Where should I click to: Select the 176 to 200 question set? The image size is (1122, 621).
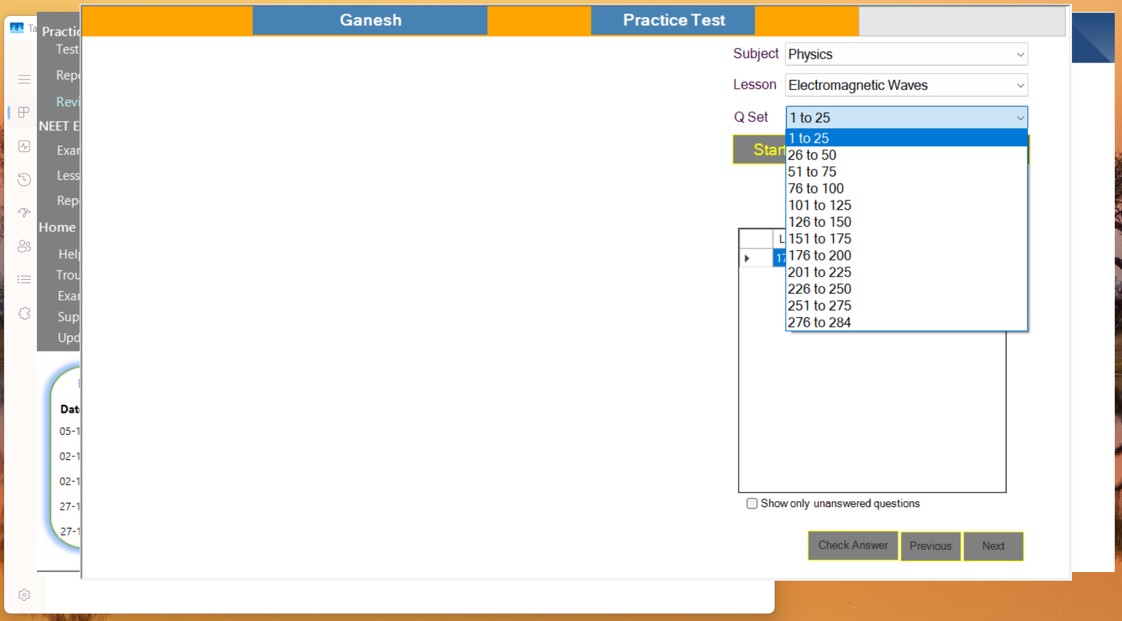coord(819,255)
